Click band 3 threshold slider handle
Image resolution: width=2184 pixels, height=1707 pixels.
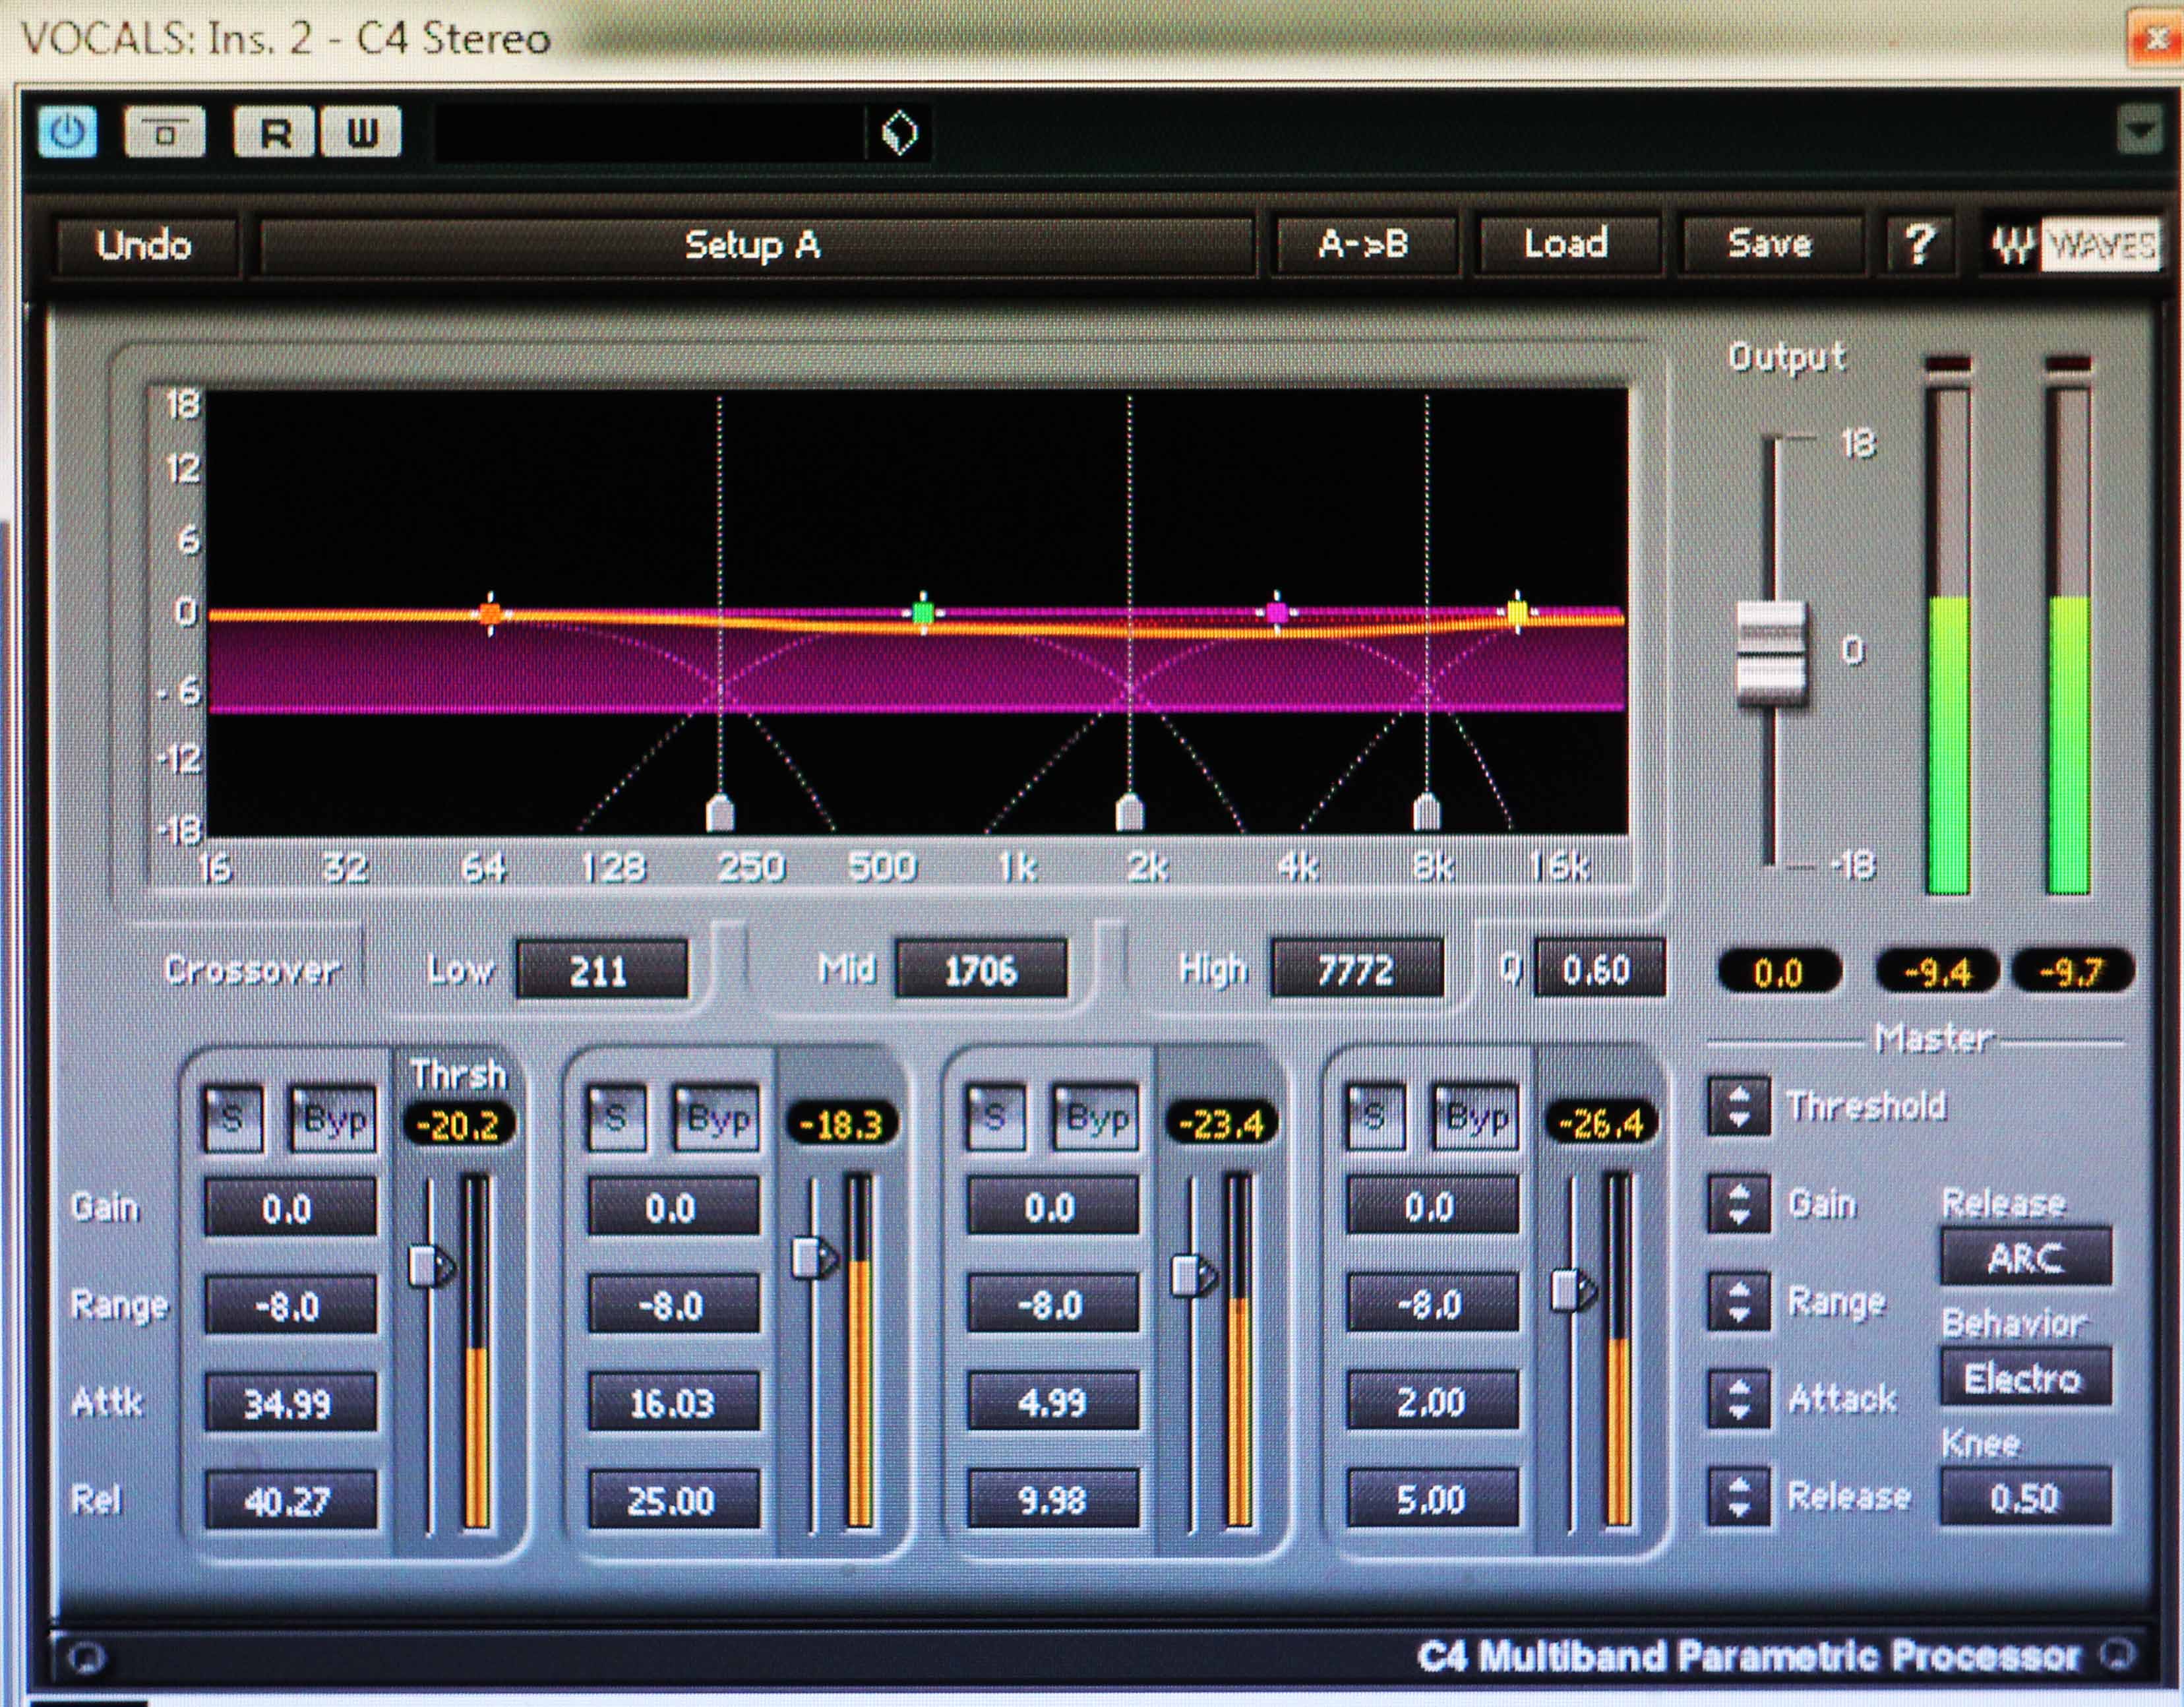(1193, 1276)
